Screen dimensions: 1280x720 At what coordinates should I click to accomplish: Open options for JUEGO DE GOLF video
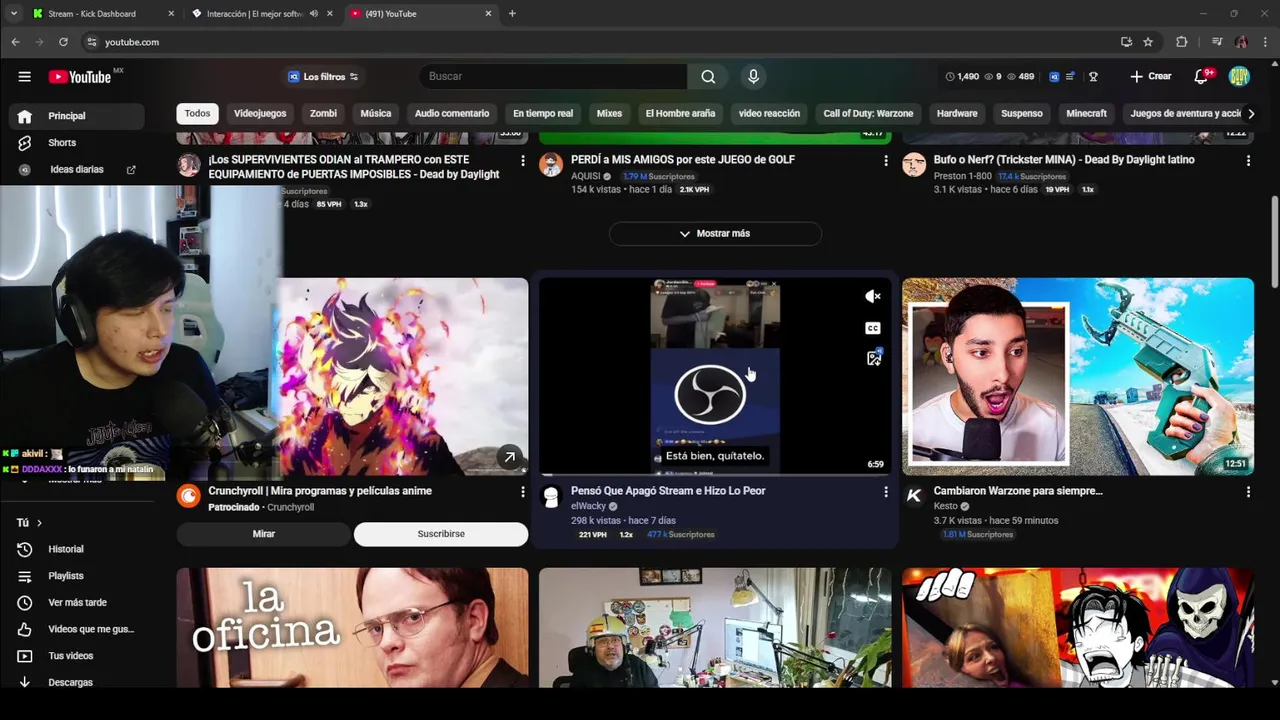tap(885, 160)
